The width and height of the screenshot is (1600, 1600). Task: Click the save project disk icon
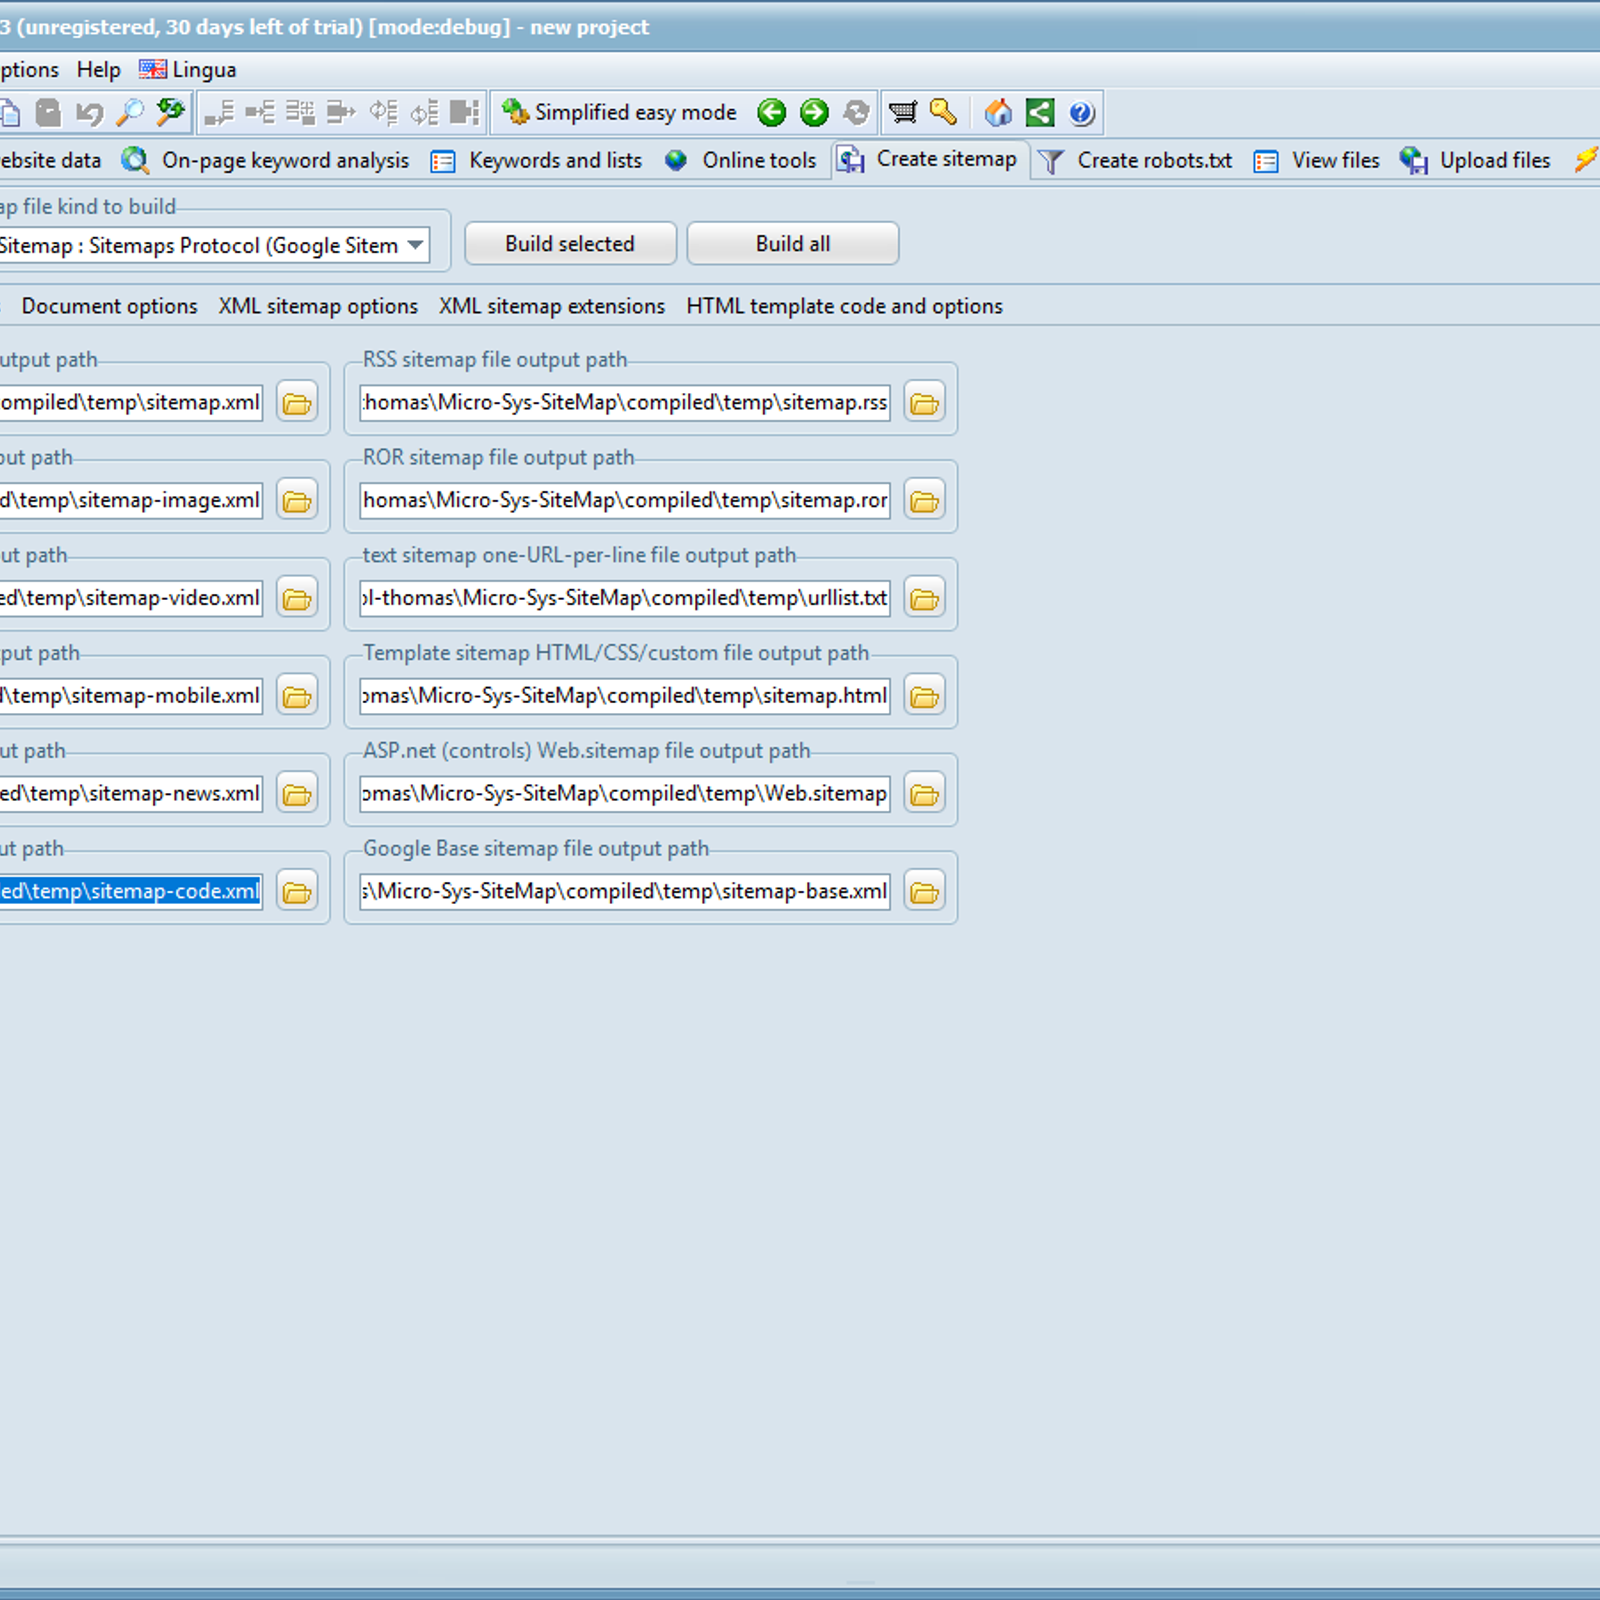point(48,112)
